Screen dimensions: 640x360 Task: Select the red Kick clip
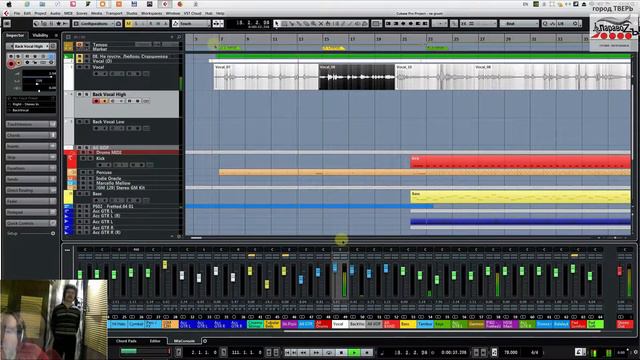(x=520, y=162)
